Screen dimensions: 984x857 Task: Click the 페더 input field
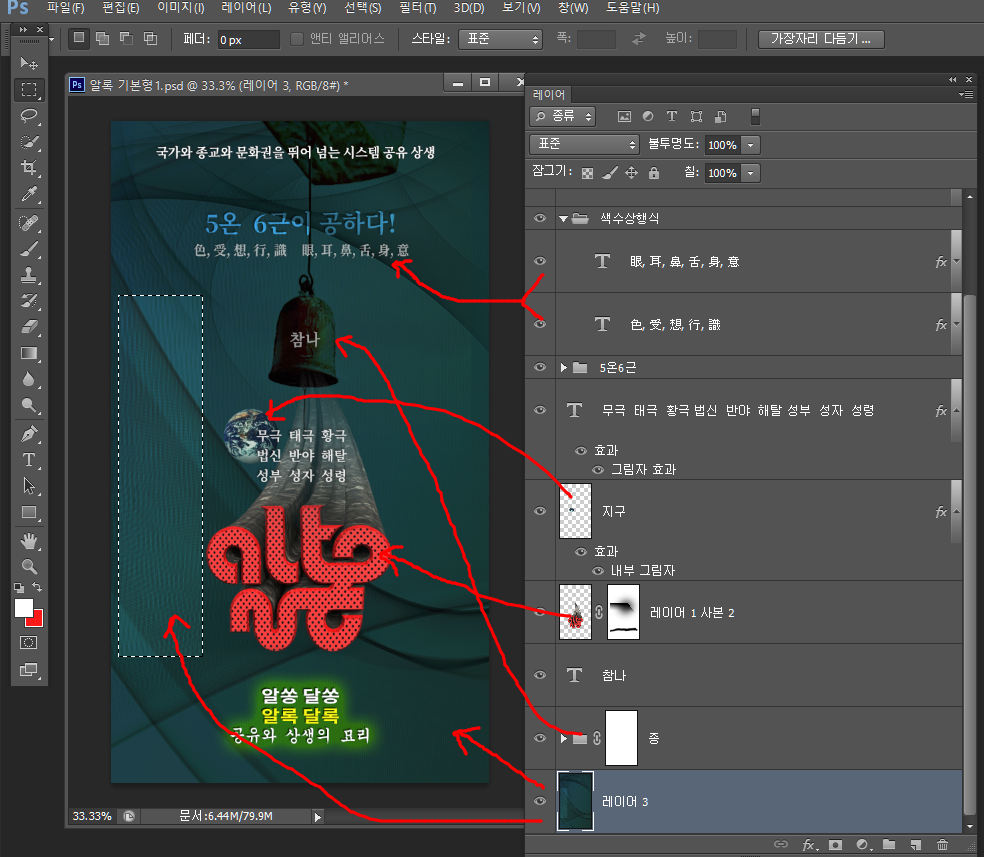pyautogui.click(x=247, y=39)
